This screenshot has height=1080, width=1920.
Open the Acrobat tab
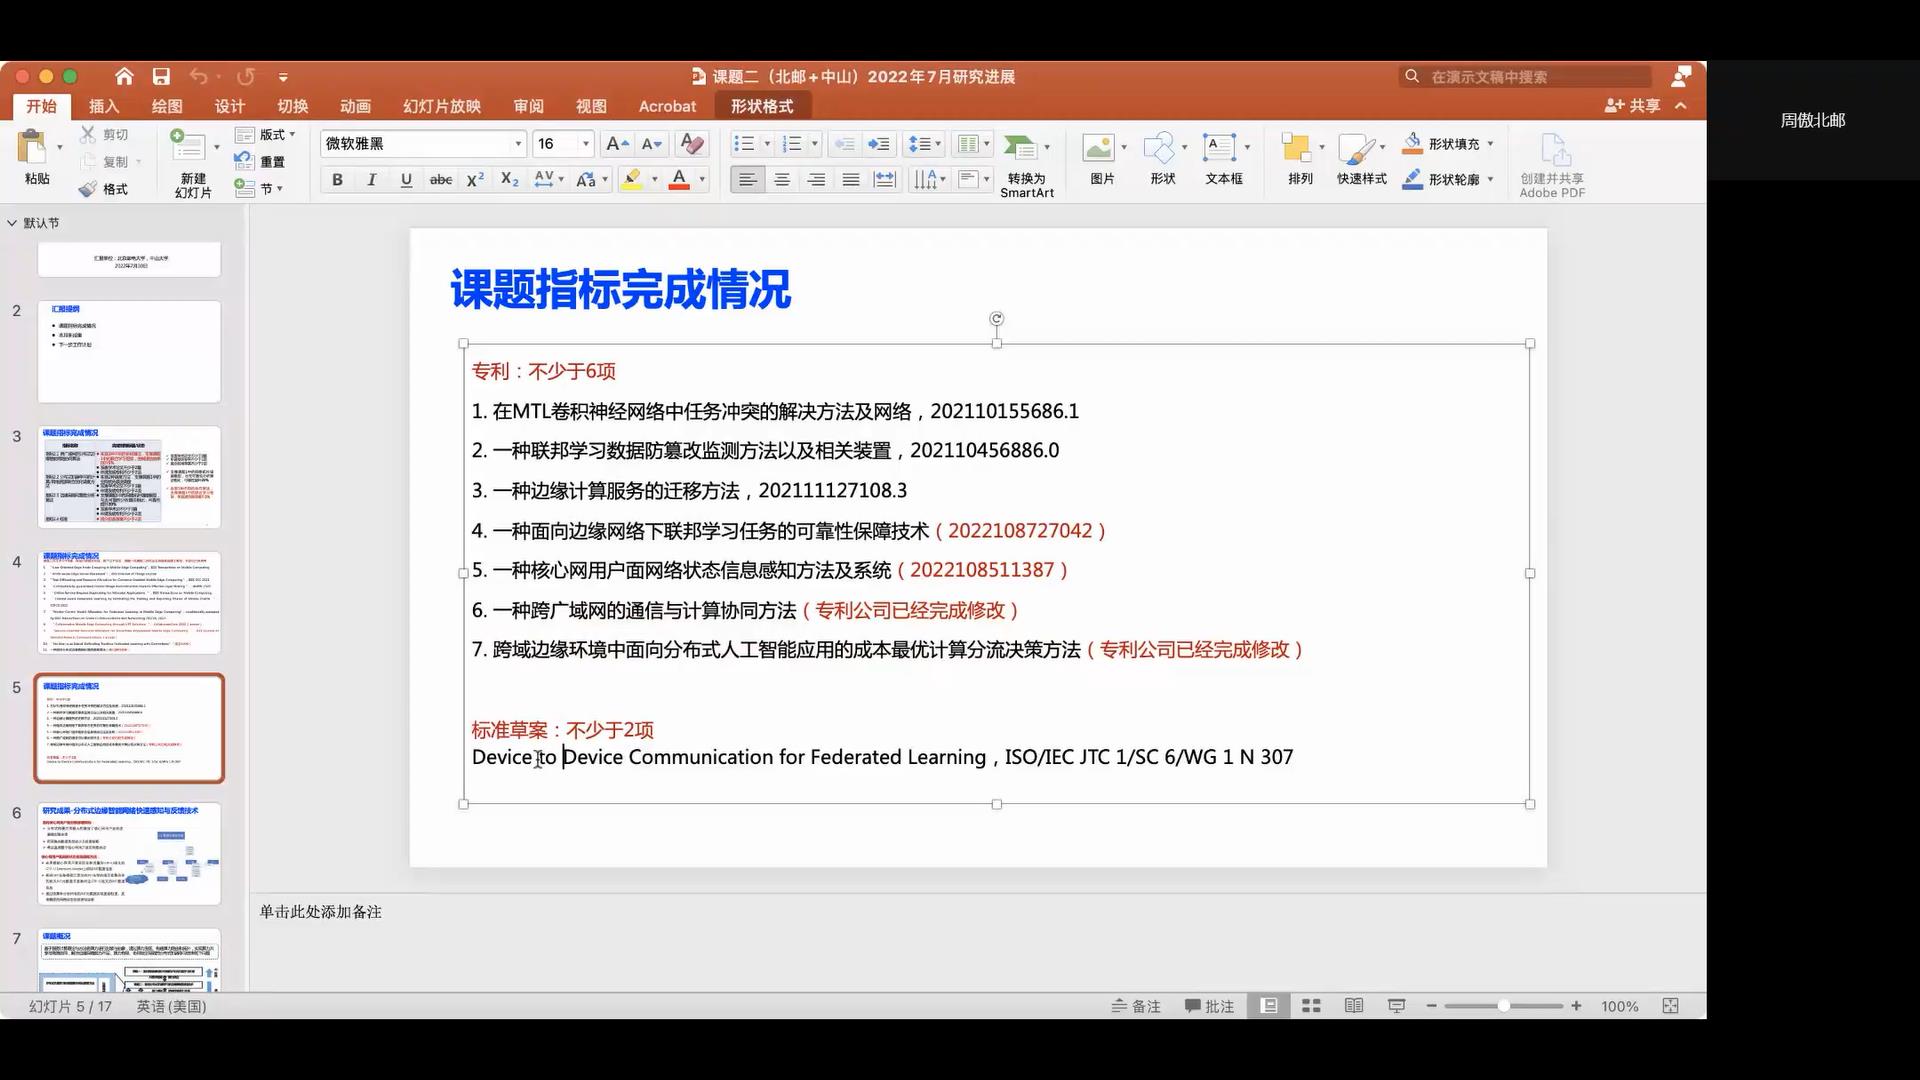pyautogui.click(x=667, y=106)
